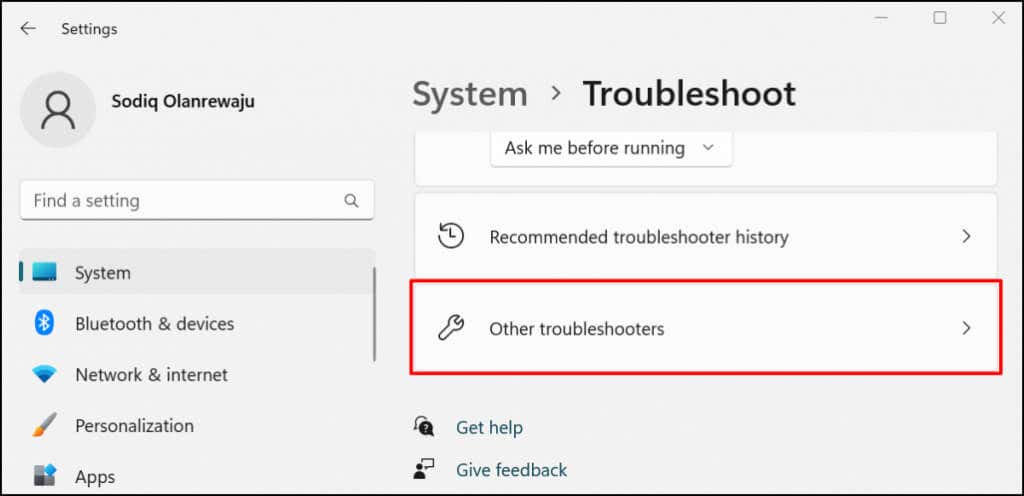
Task: Select System in the sidebar
Action: pos(197,272)
